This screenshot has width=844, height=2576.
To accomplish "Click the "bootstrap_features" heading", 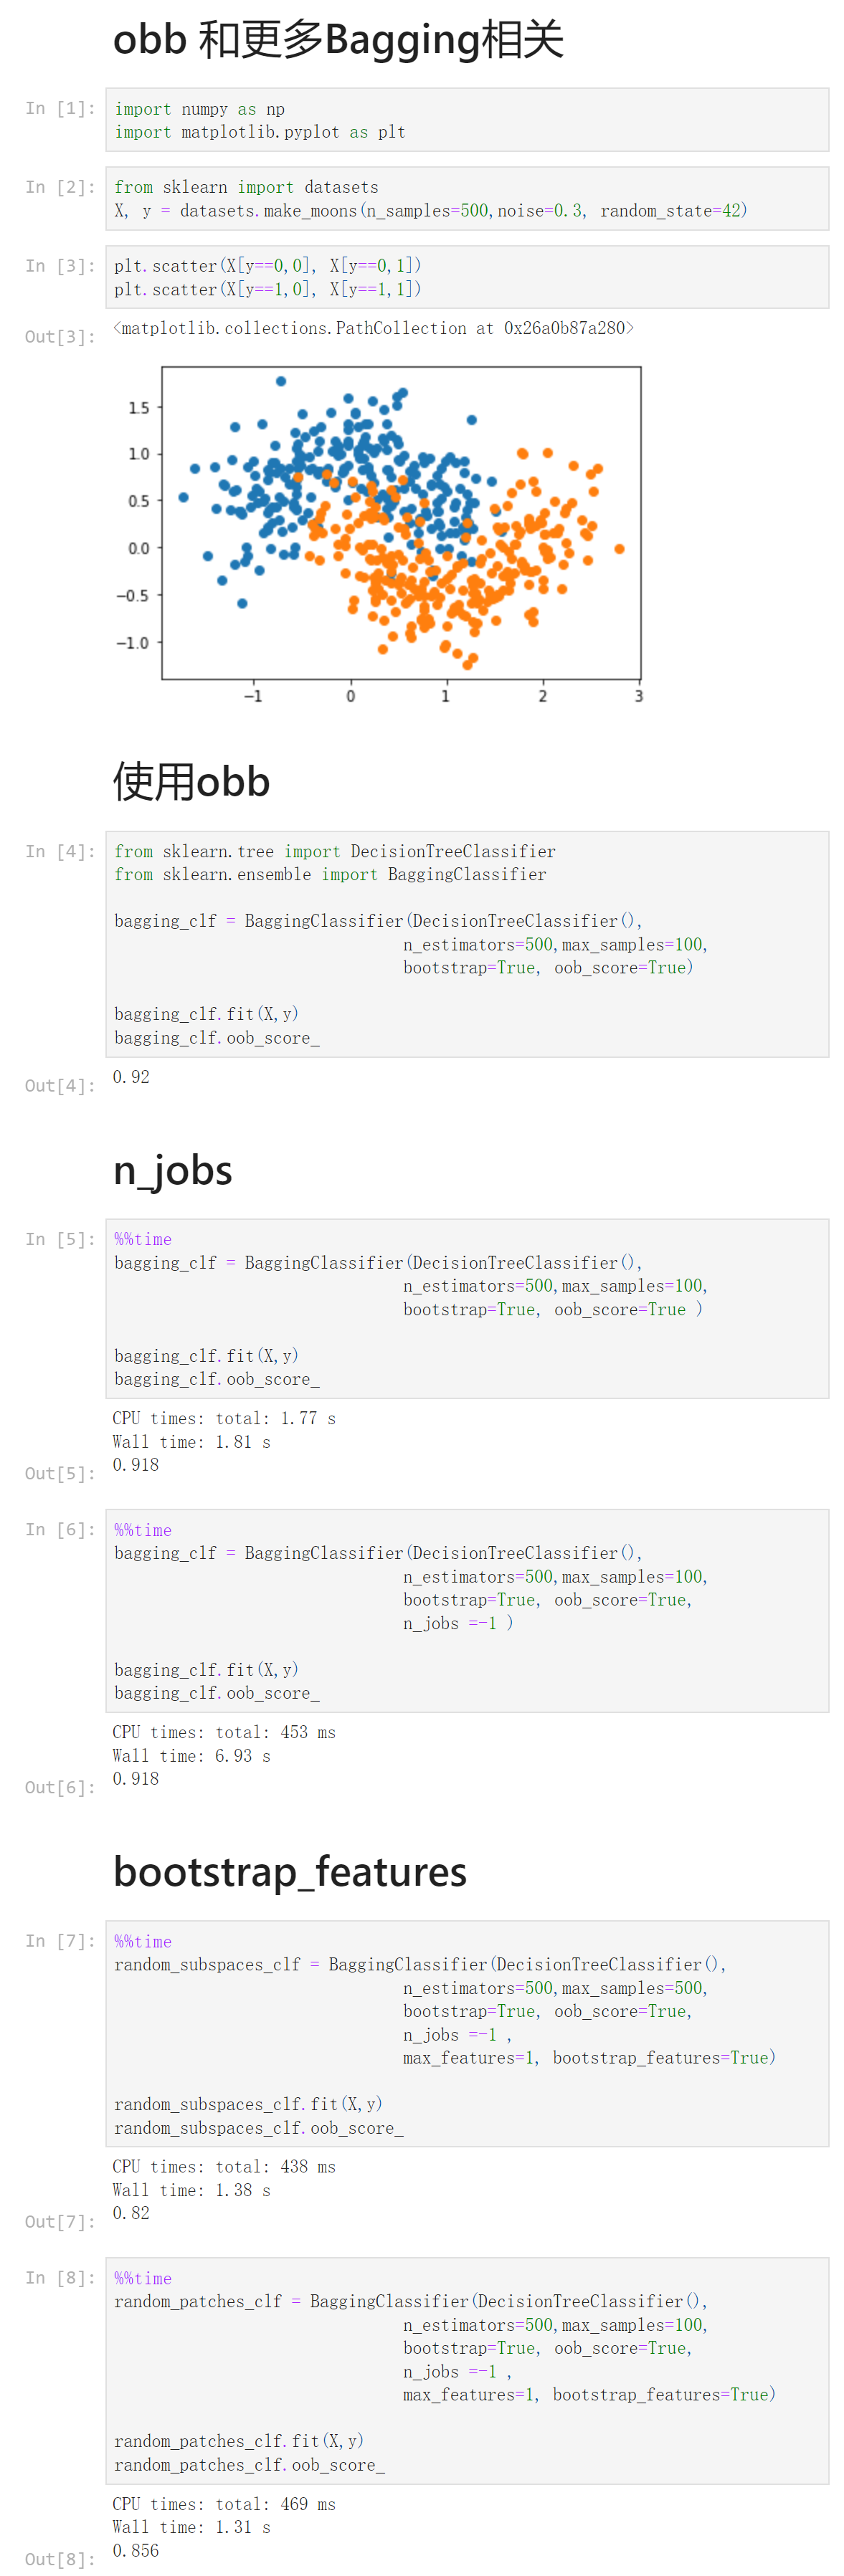I will point(290,1871).
